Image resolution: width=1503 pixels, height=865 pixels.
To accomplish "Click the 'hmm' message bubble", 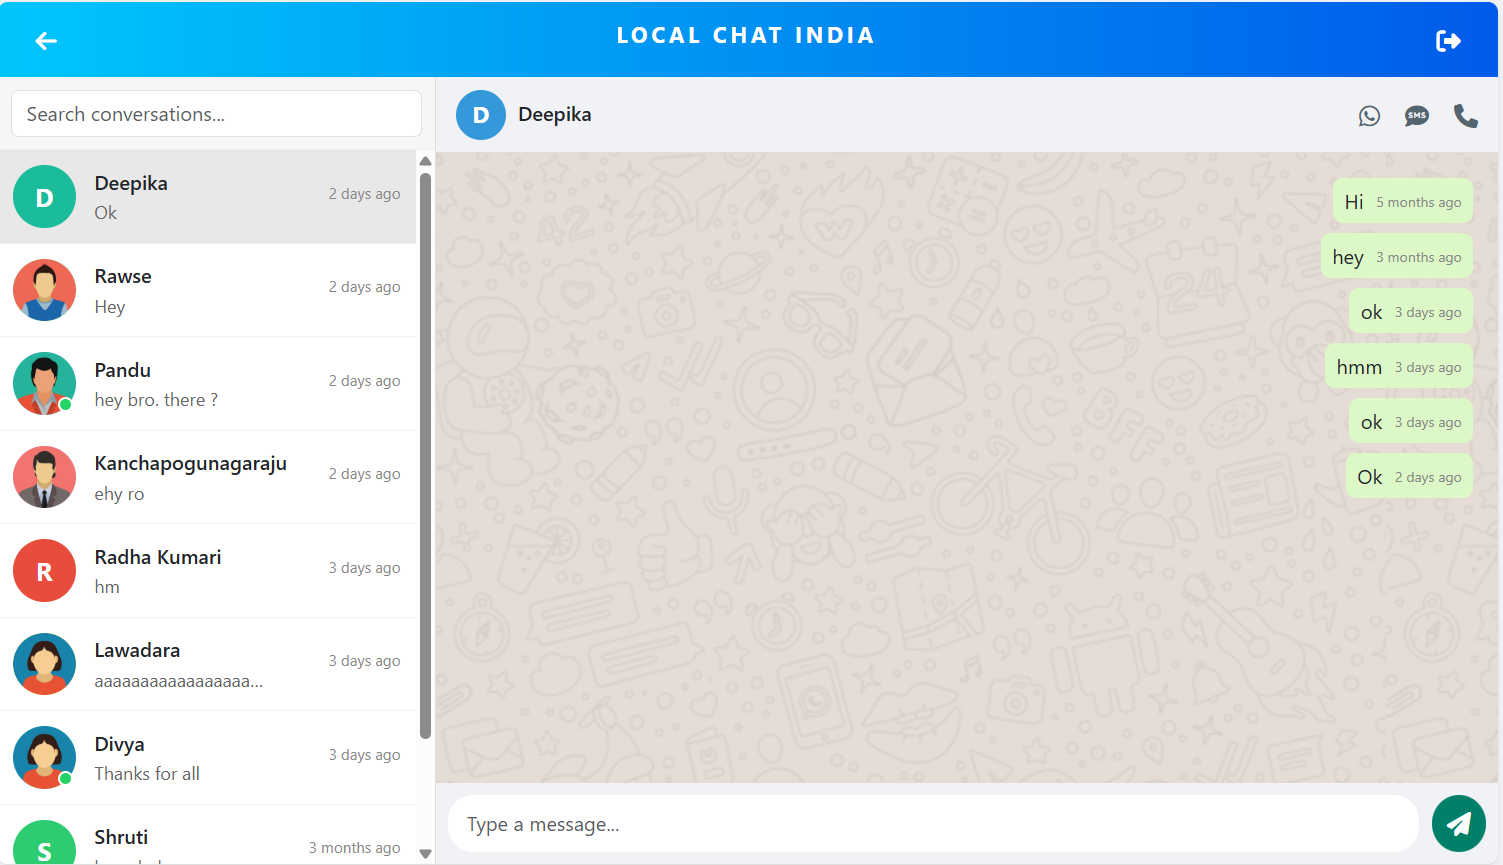I will (1399, 367).
